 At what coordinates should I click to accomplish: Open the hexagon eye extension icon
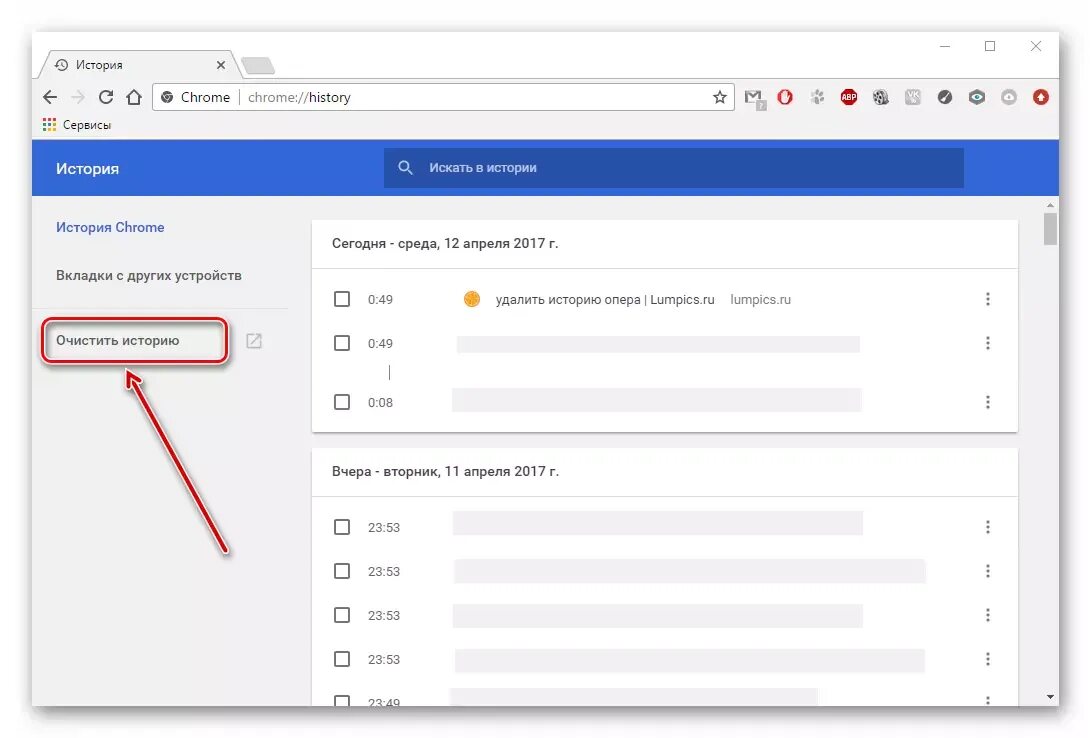click(x=977, y=97)
